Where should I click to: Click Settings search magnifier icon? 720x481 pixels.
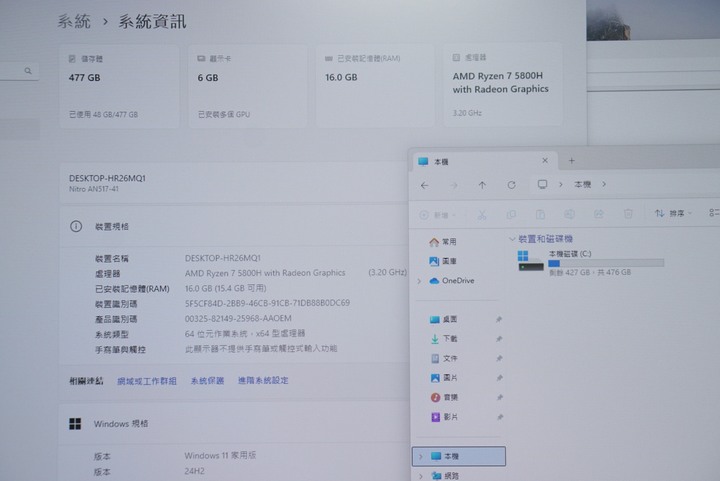click(28, 71)
